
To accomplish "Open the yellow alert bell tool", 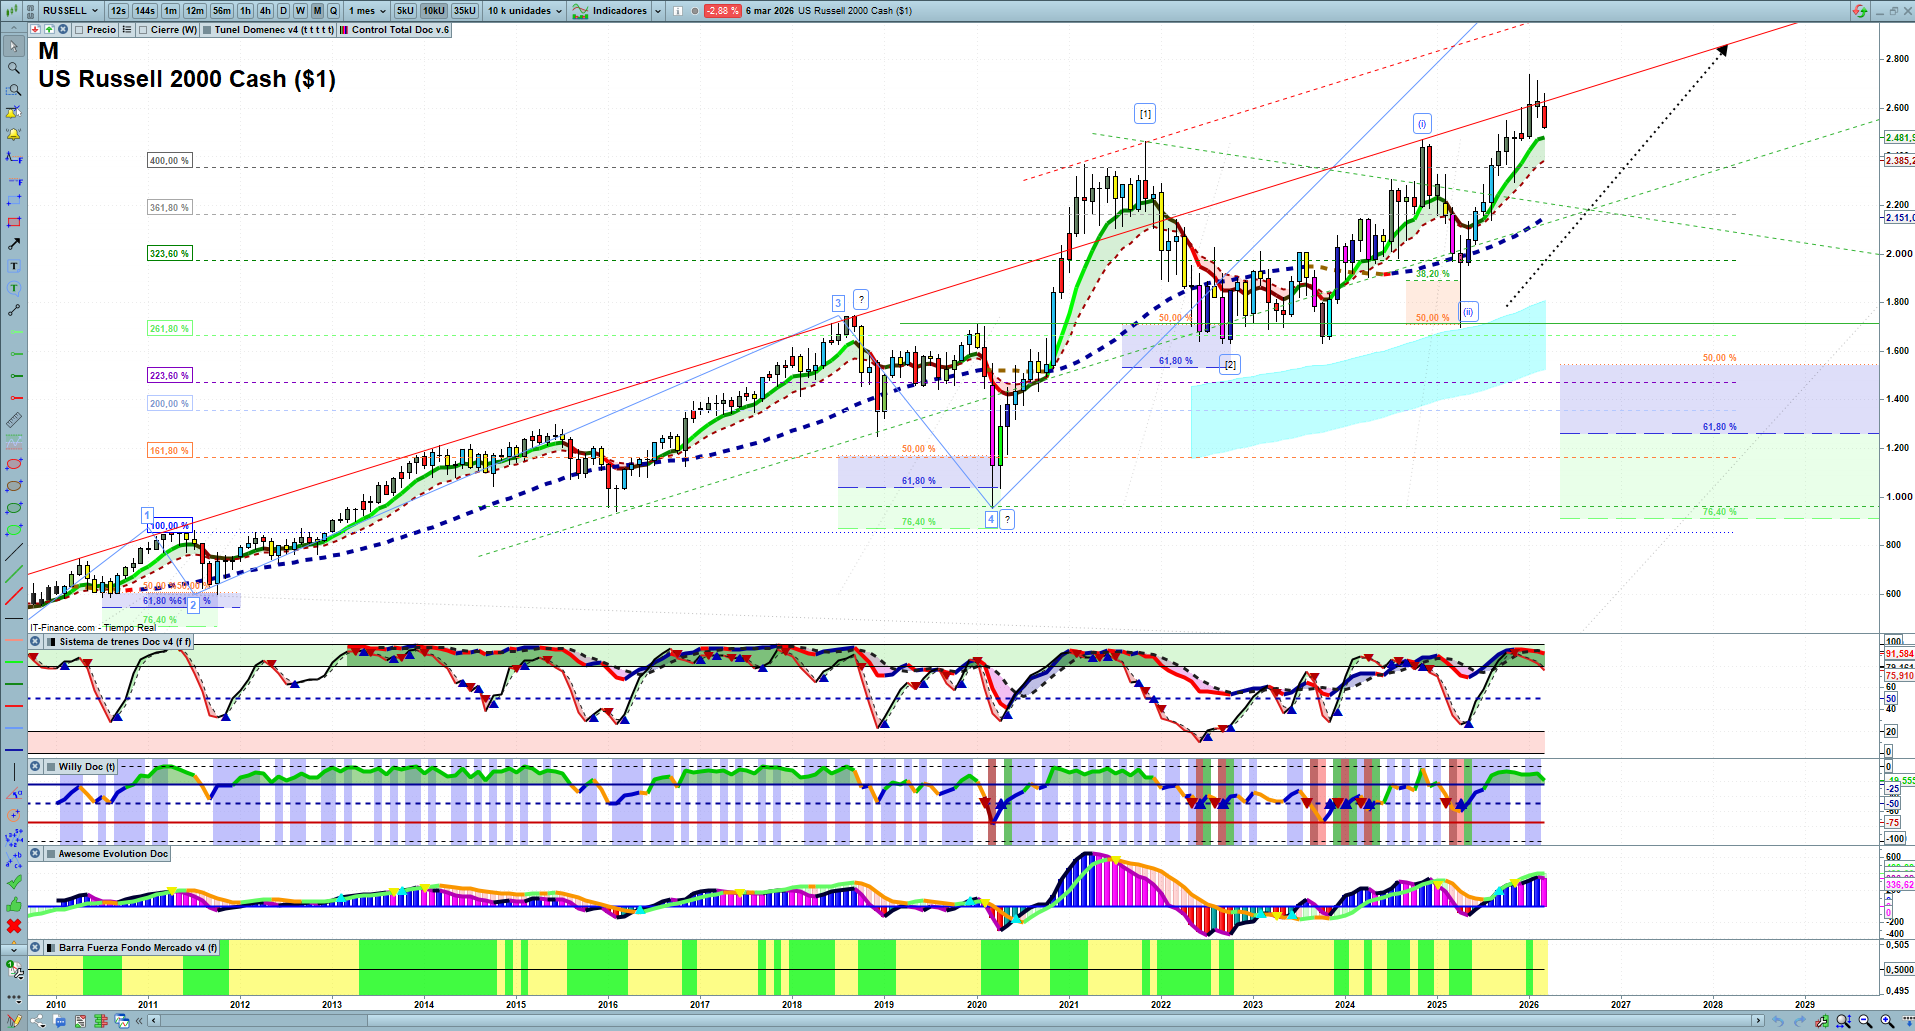I will pos(13,134).
